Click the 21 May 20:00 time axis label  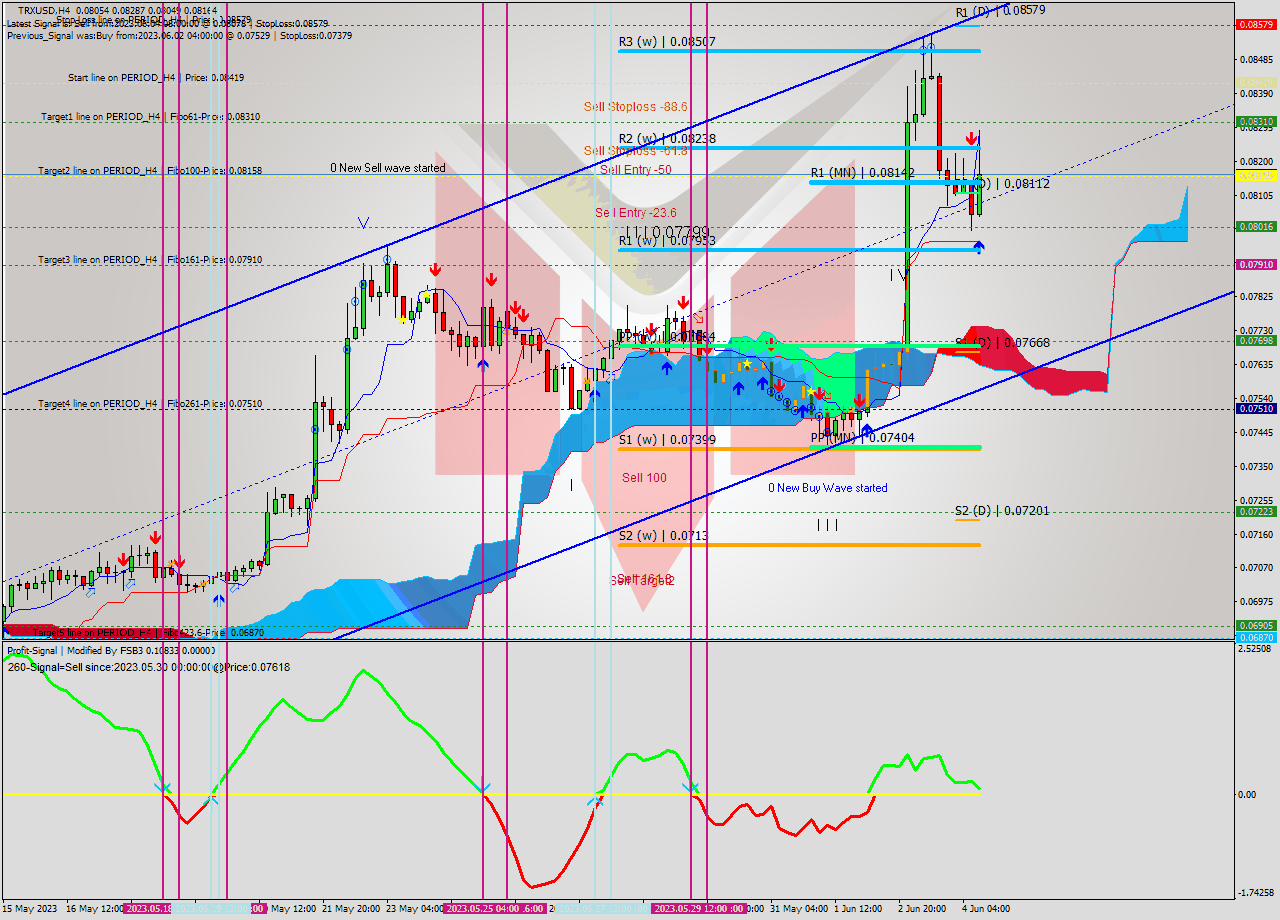[351, 909]
